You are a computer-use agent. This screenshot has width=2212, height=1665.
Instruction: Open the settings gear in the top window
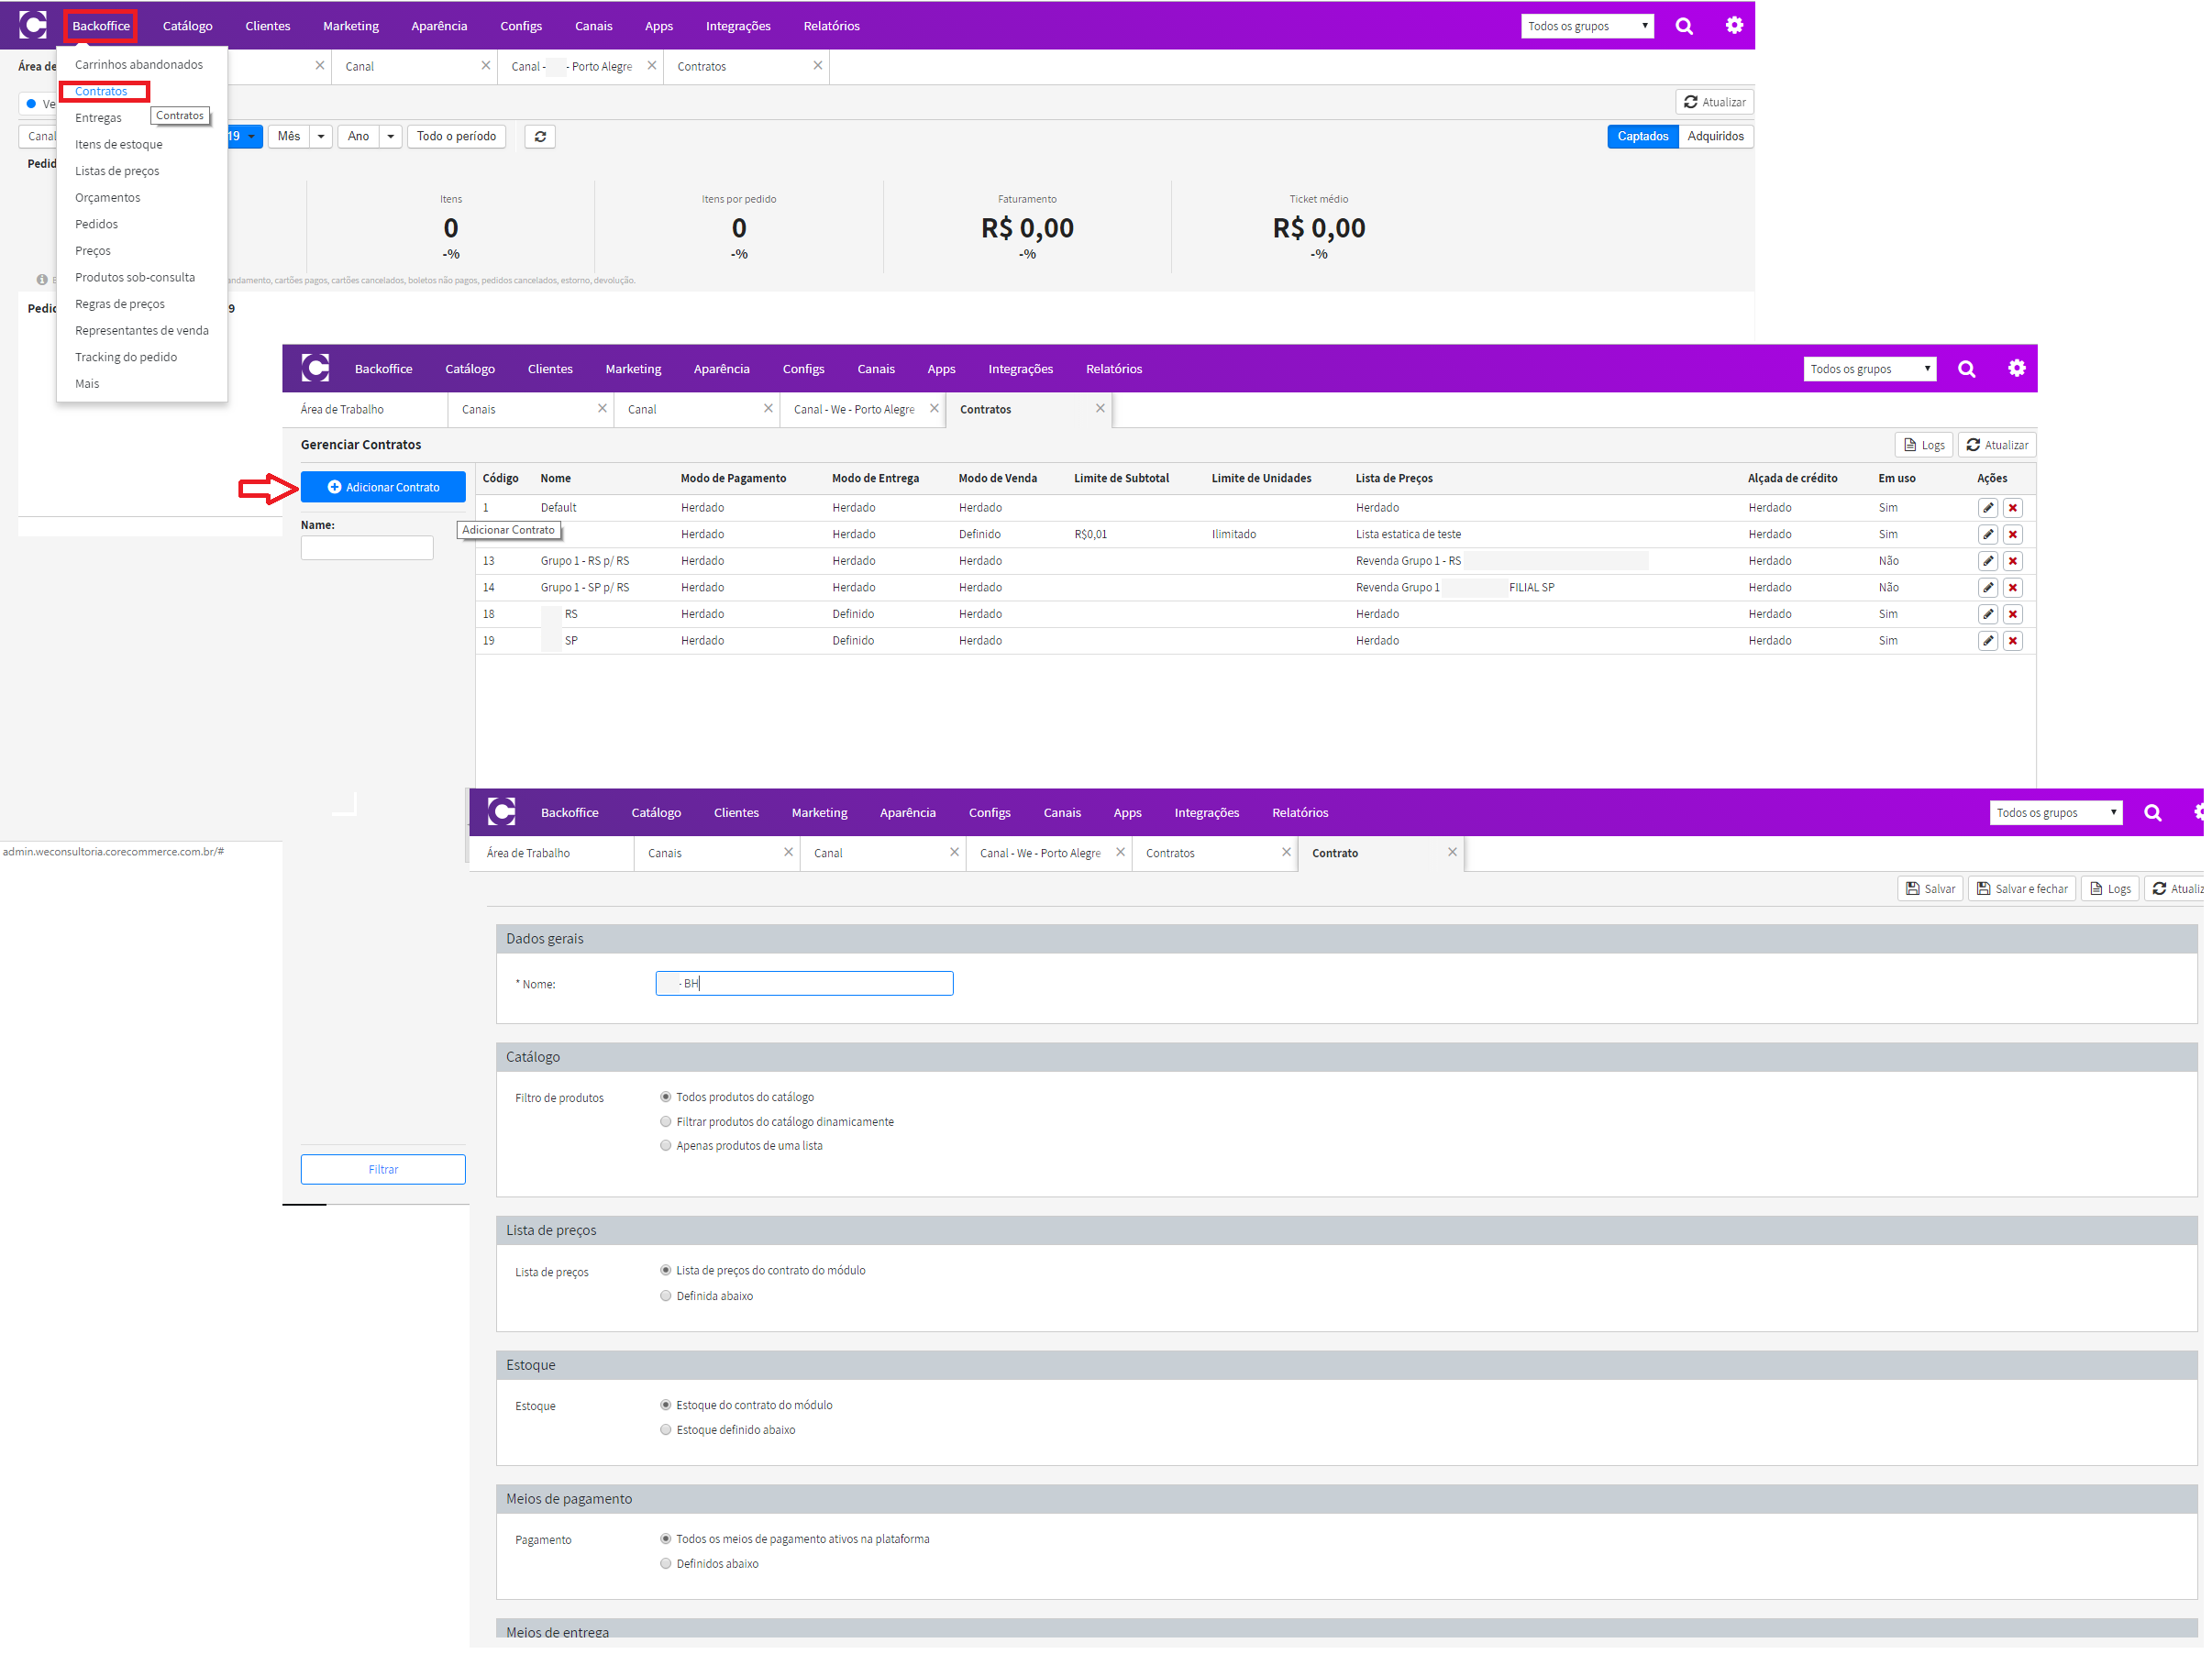(1734, 26)
